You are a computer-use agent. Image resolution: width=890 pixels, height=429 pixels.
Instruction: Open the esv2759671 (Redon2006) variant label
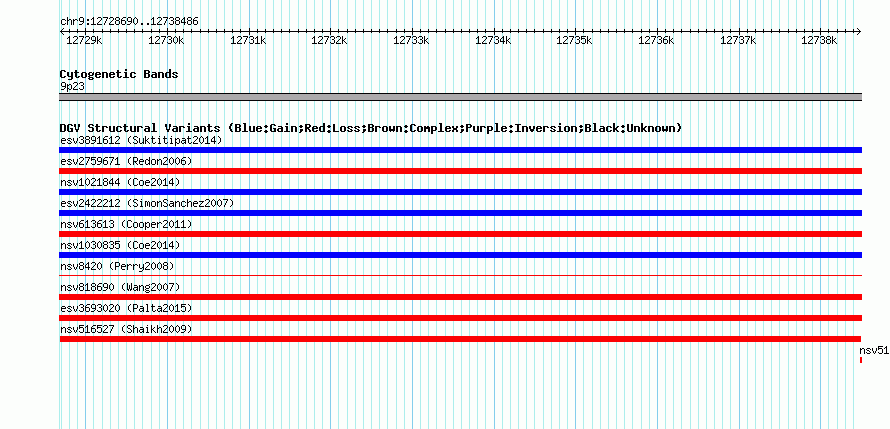click(x=126, y=161)
